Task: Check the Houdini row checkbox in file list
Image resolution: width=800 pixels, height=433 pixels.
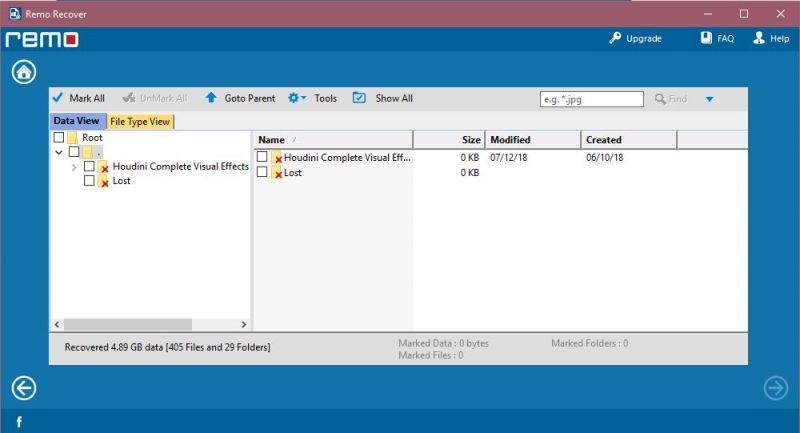Action: click(262, 157)
